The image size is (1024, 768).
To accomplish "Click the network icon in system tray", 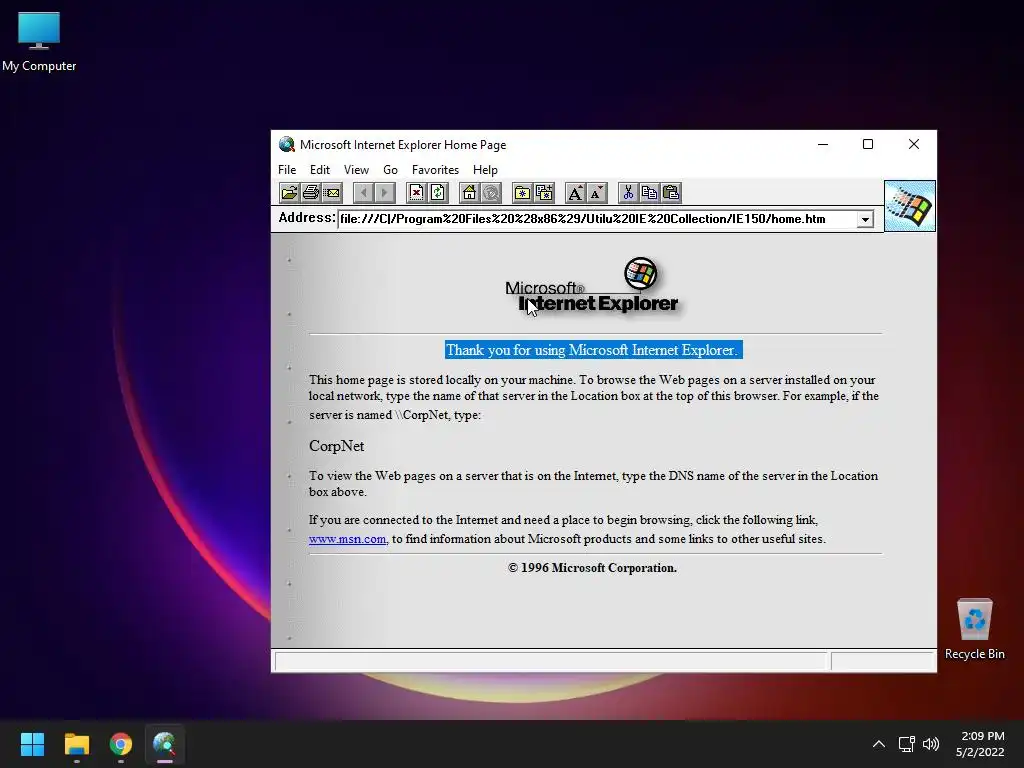I will point(906,744).
